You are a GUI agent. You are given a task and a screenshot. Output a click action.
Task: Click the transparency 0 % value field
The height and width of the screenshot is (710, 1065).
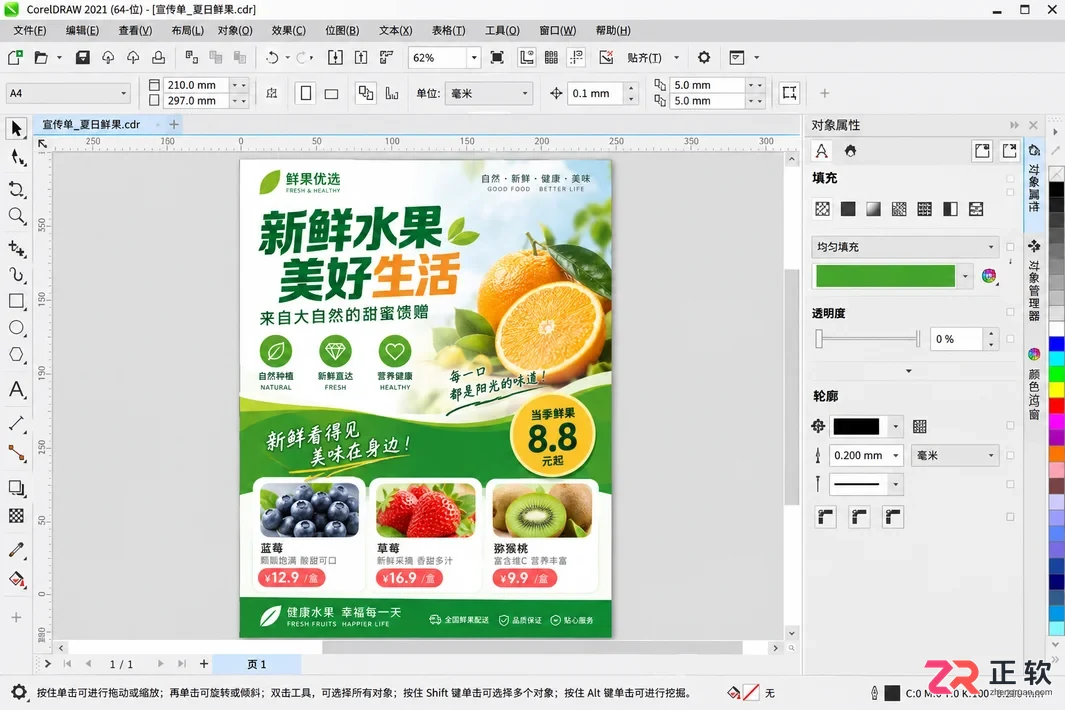tap(956, 339)
